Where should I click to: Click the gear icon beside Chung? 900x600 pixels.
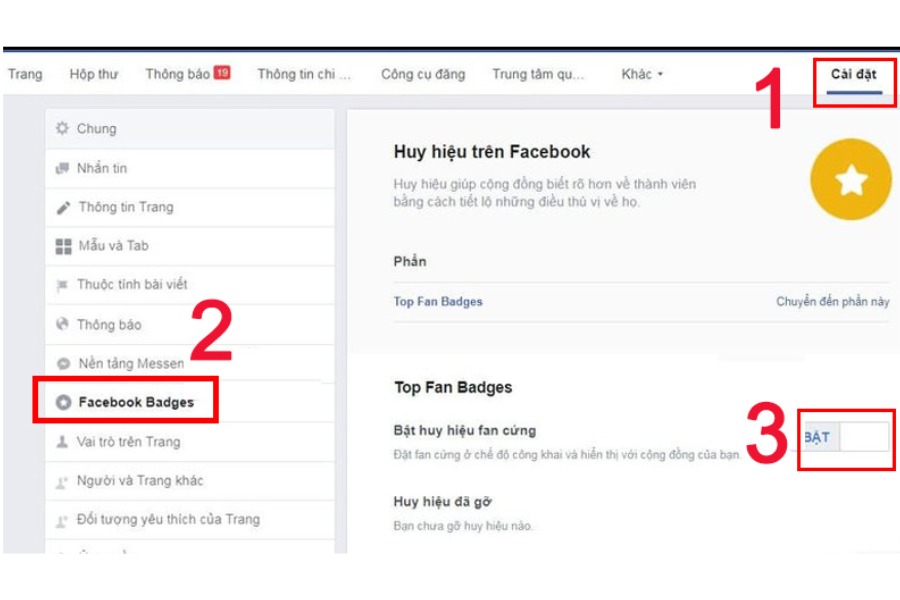[x=62, y=128]
